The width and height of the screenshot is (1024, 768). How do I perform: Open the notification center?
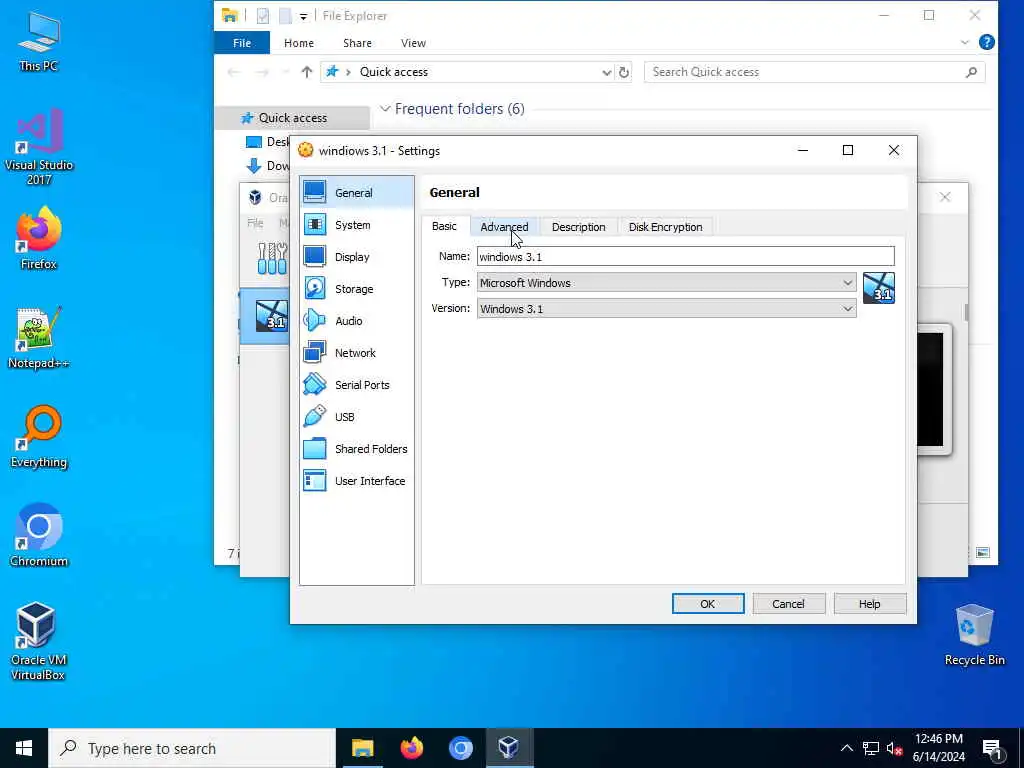(992, 748)
